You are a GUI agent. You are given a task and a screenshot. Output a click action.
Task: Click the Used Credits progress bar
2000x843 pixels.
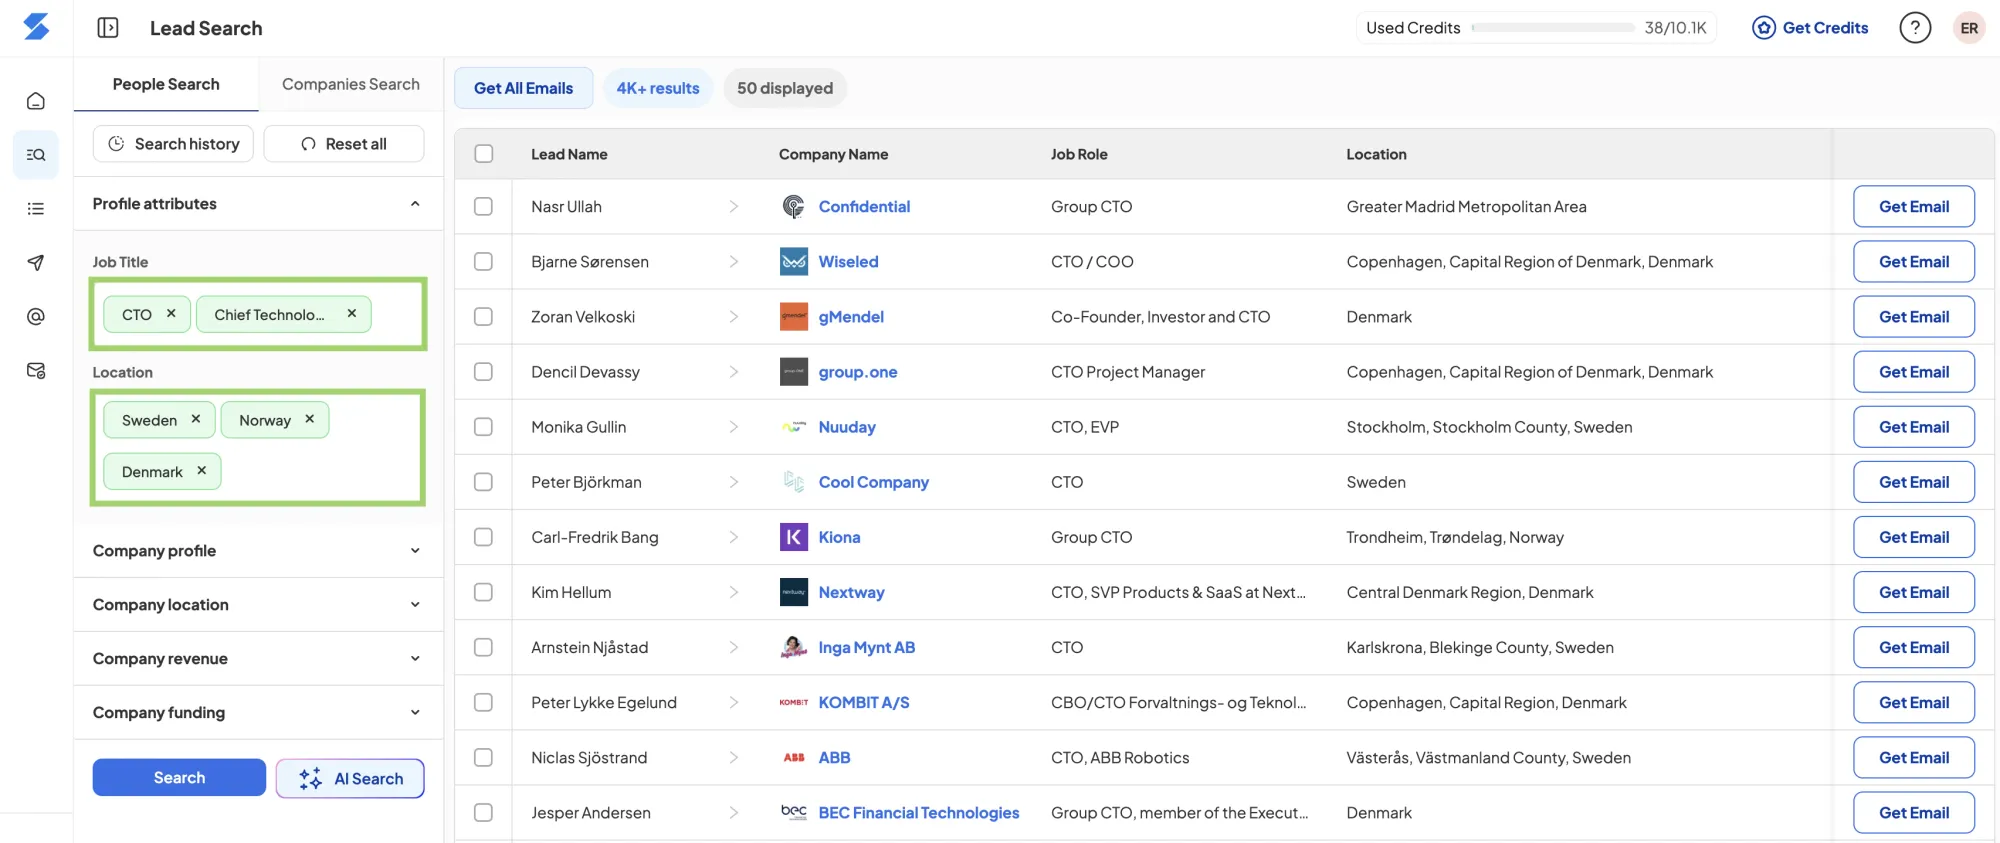pos(1553,28)
